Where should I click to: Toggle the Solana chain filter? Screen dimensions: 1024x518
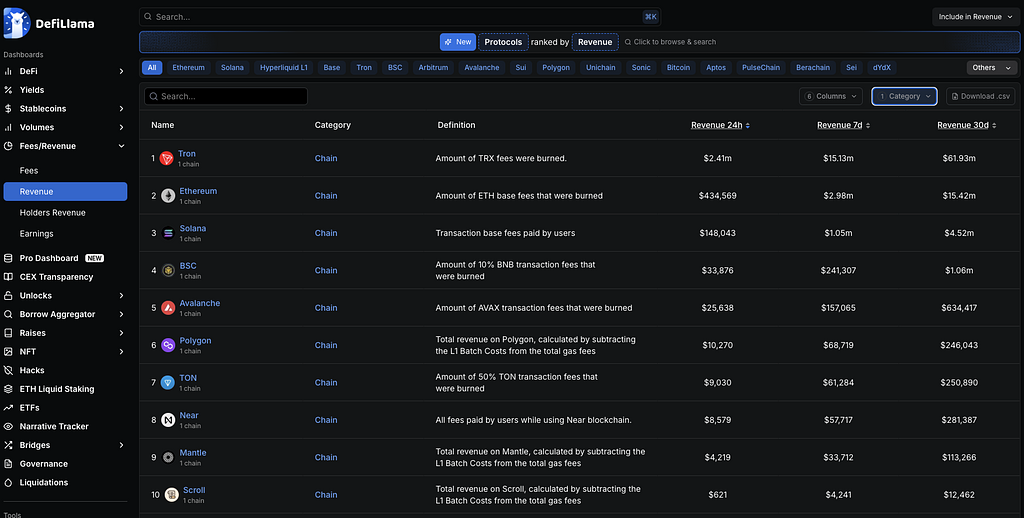232,68
